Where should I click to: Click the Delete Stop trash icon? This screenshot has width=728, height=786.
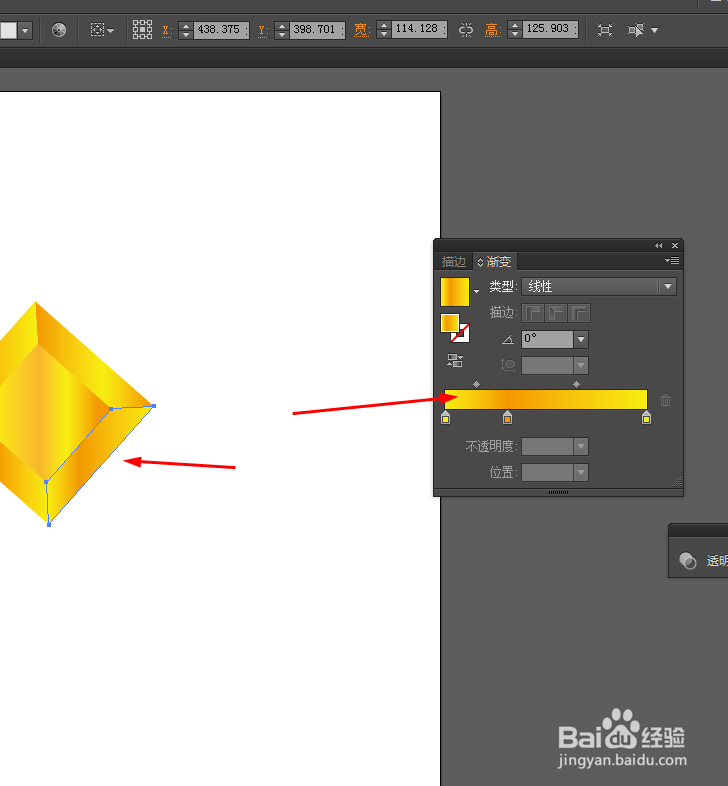click(665, 400)
